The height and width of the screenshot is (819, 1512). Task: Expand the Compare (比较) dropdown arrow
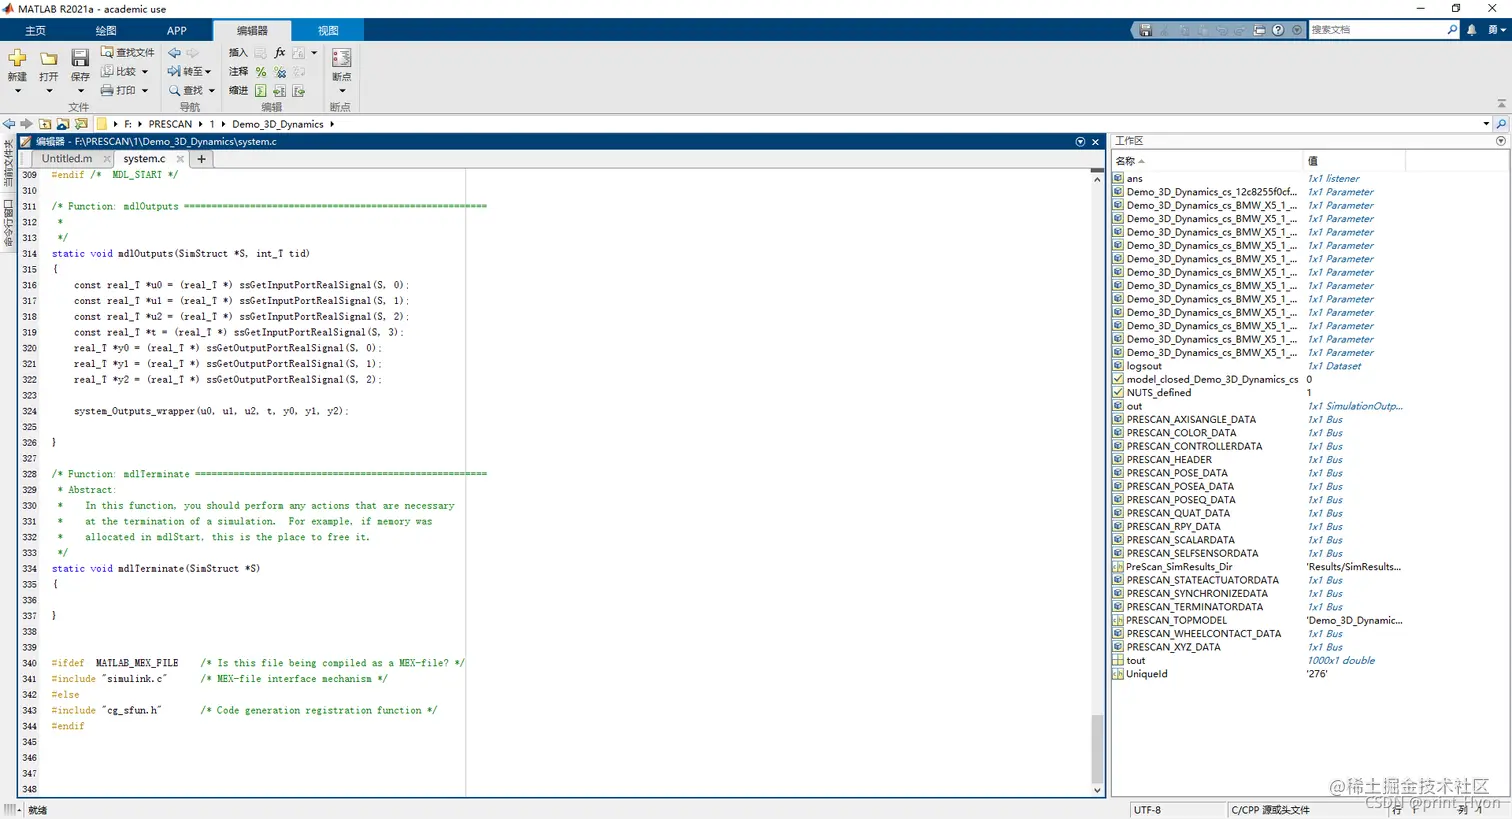(145, 71)
